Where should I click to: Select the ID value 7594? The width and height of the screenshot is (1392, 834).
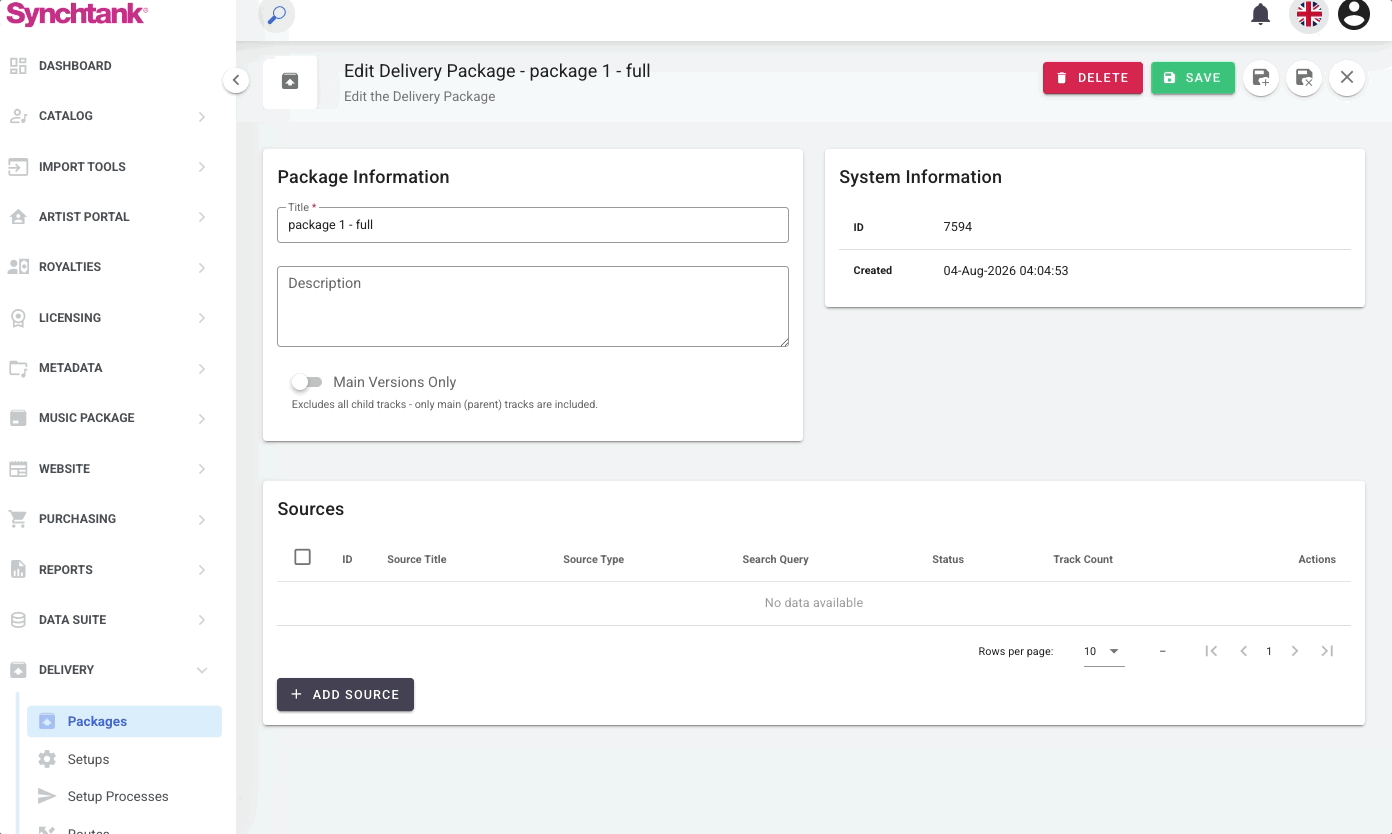[x=958, y=227]
